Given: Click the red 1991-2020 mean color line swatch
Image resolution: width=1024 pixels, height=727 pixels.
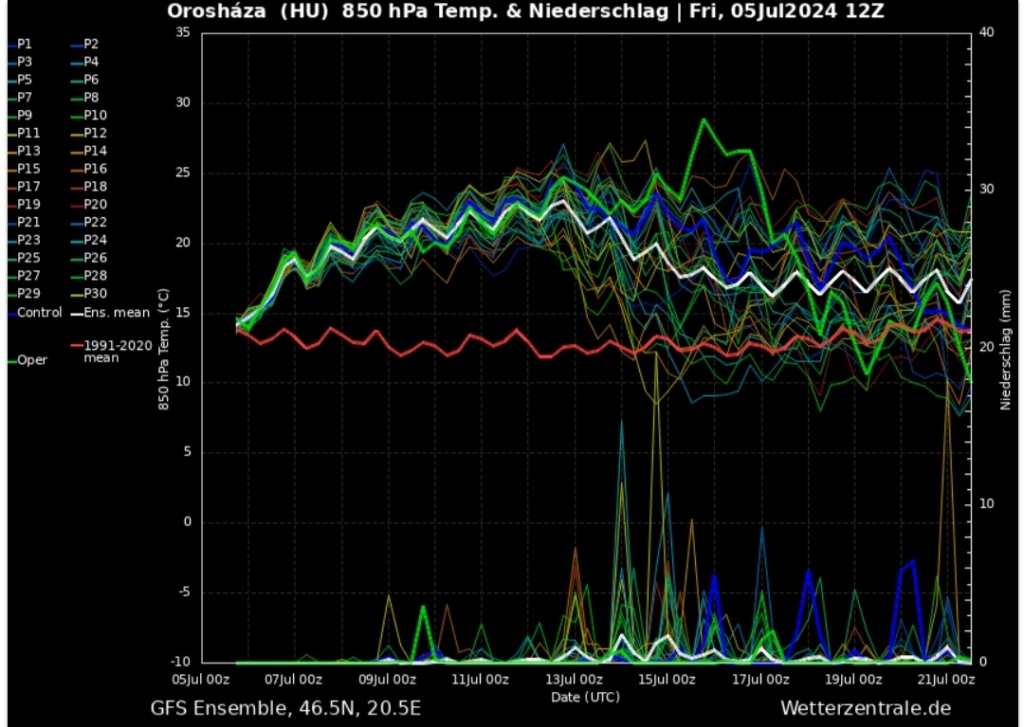Looking at the screenshot, I should (x=76, y=347).
